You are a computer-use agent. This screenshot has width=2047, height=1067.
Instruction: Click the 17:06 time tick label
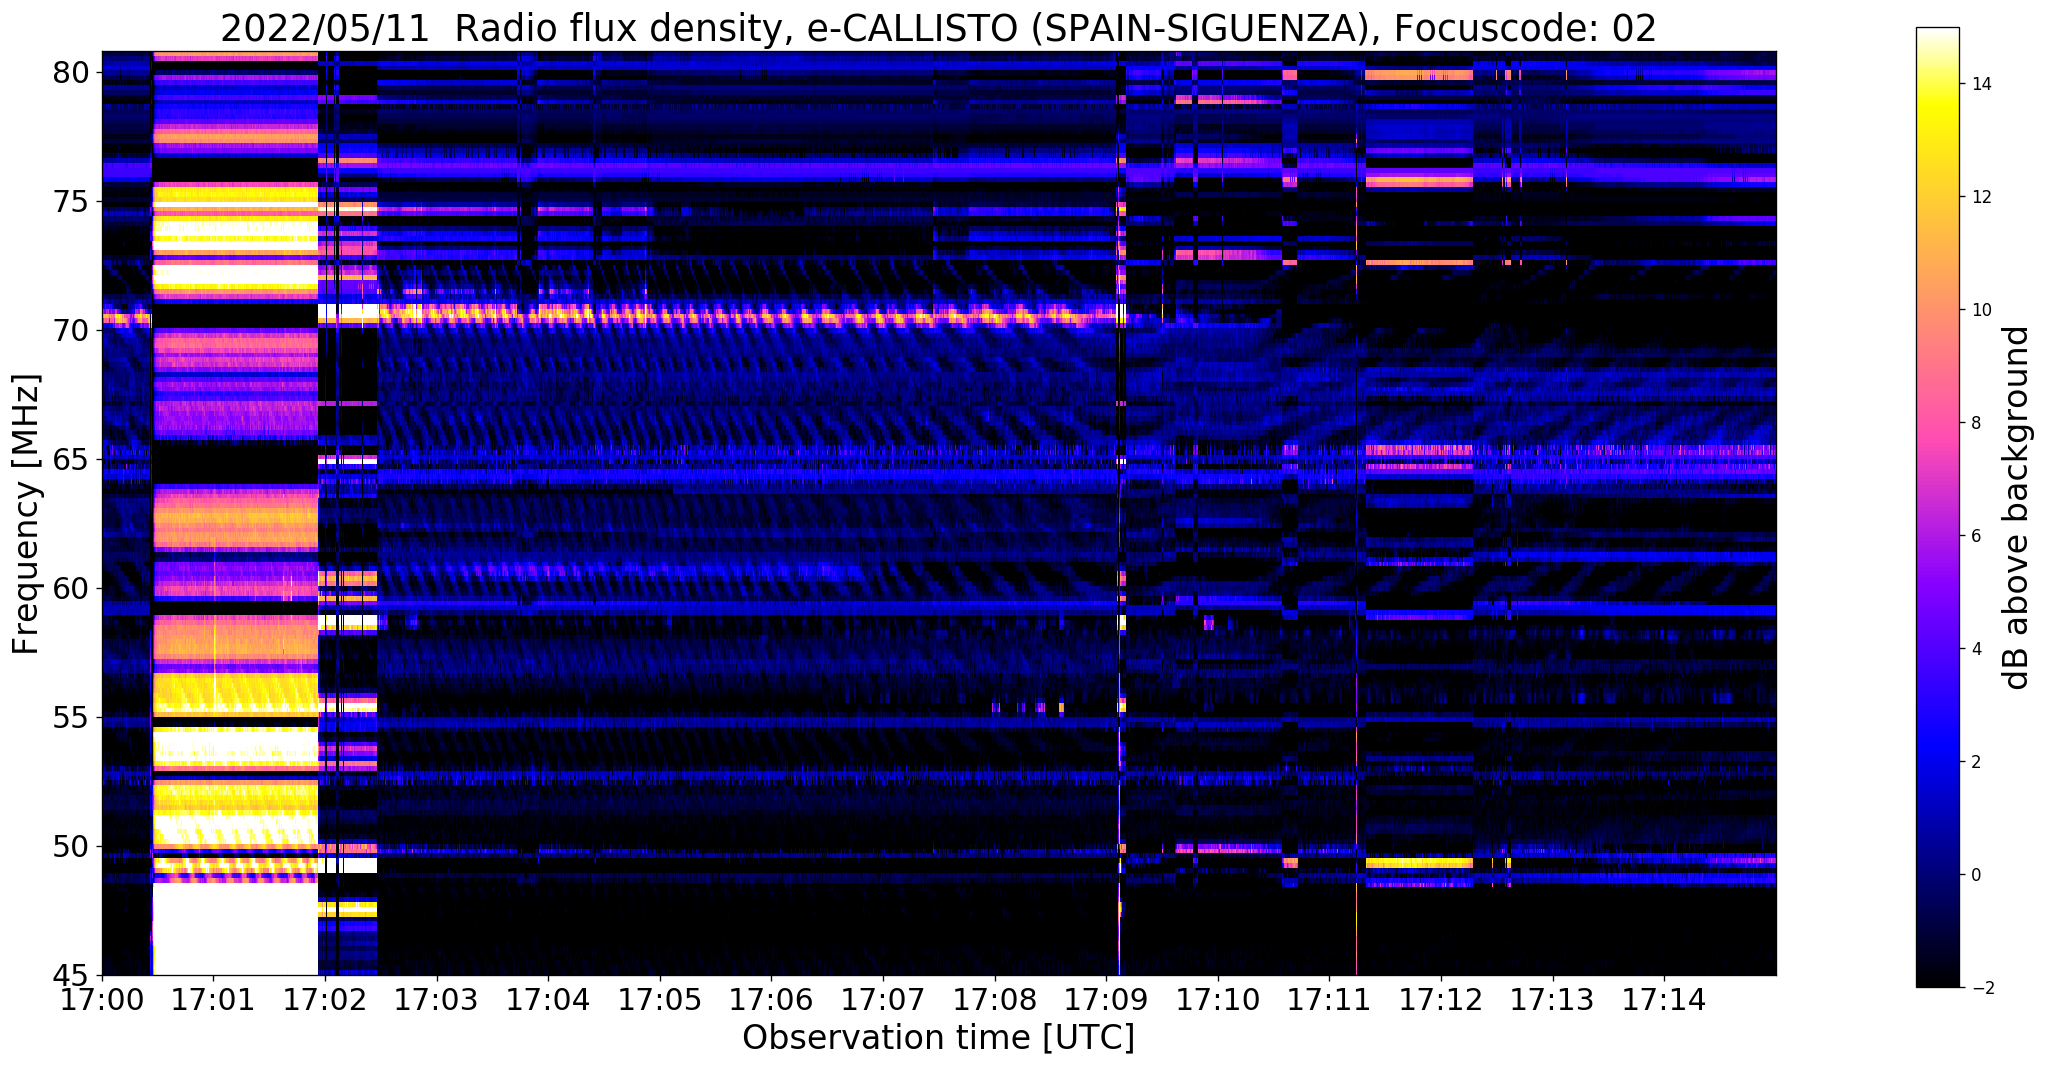point(771,999)
